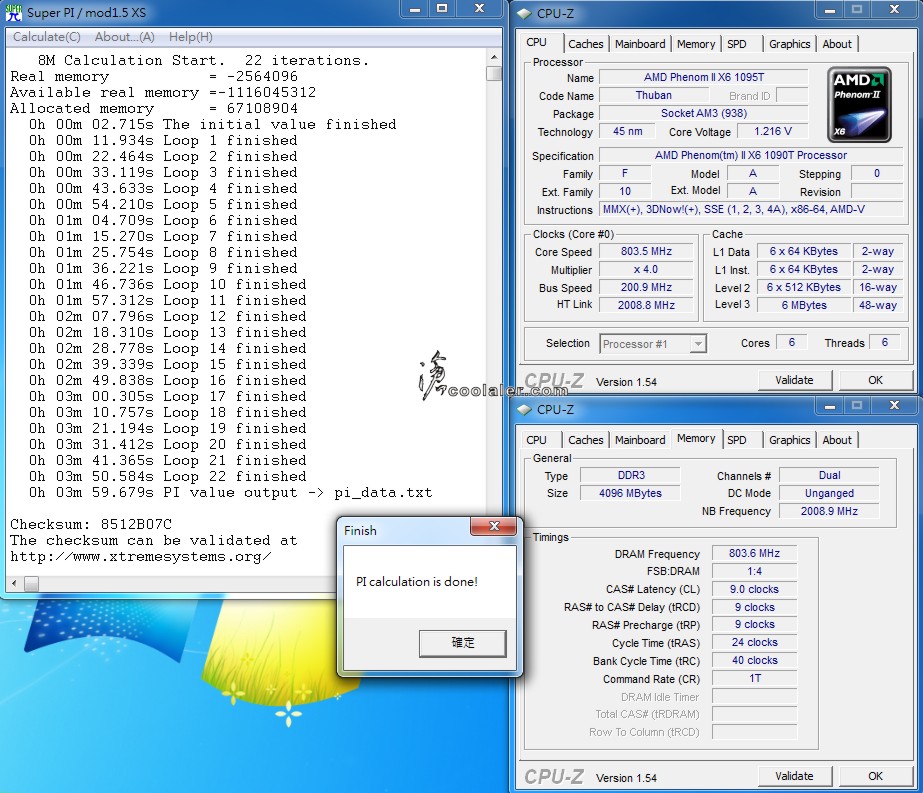Screen dimensions: 923x793
Task: Open the Calculate(C) menu in Super PI
Action: click(x=47, y=37)
